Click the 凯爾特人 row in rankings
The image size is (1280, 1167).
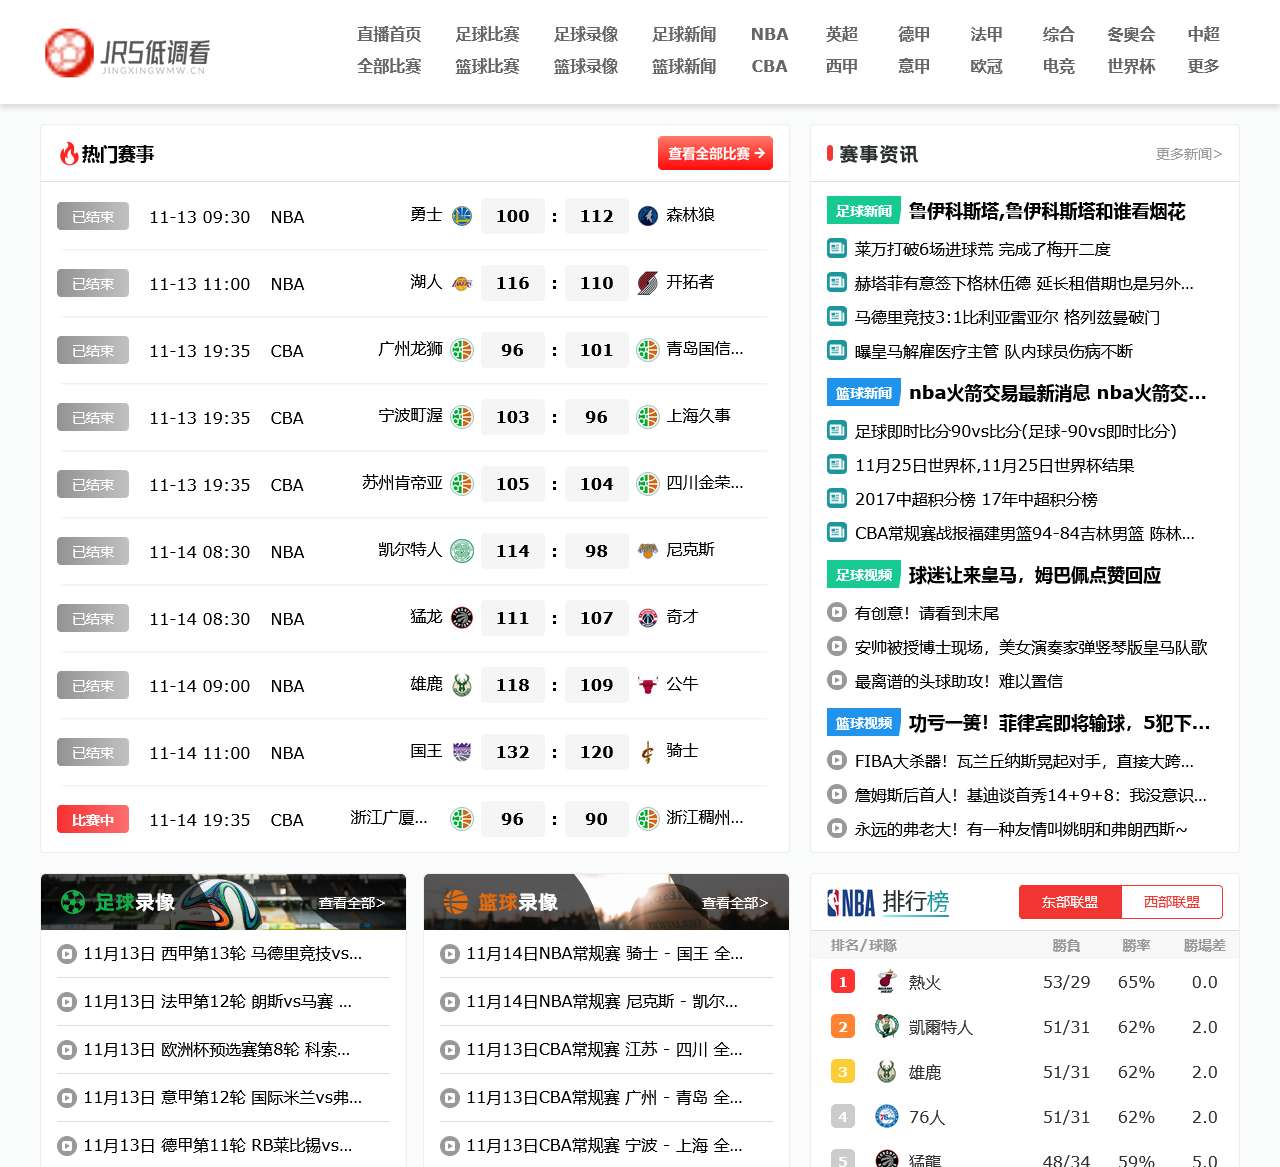tap(1025, 1027)
